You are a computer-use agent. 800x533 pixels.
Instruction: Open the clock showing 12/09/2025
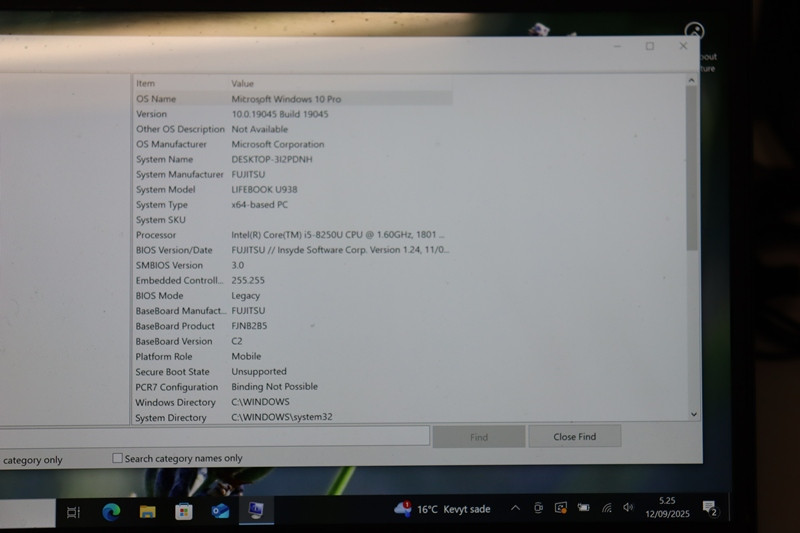pos(667,507)
